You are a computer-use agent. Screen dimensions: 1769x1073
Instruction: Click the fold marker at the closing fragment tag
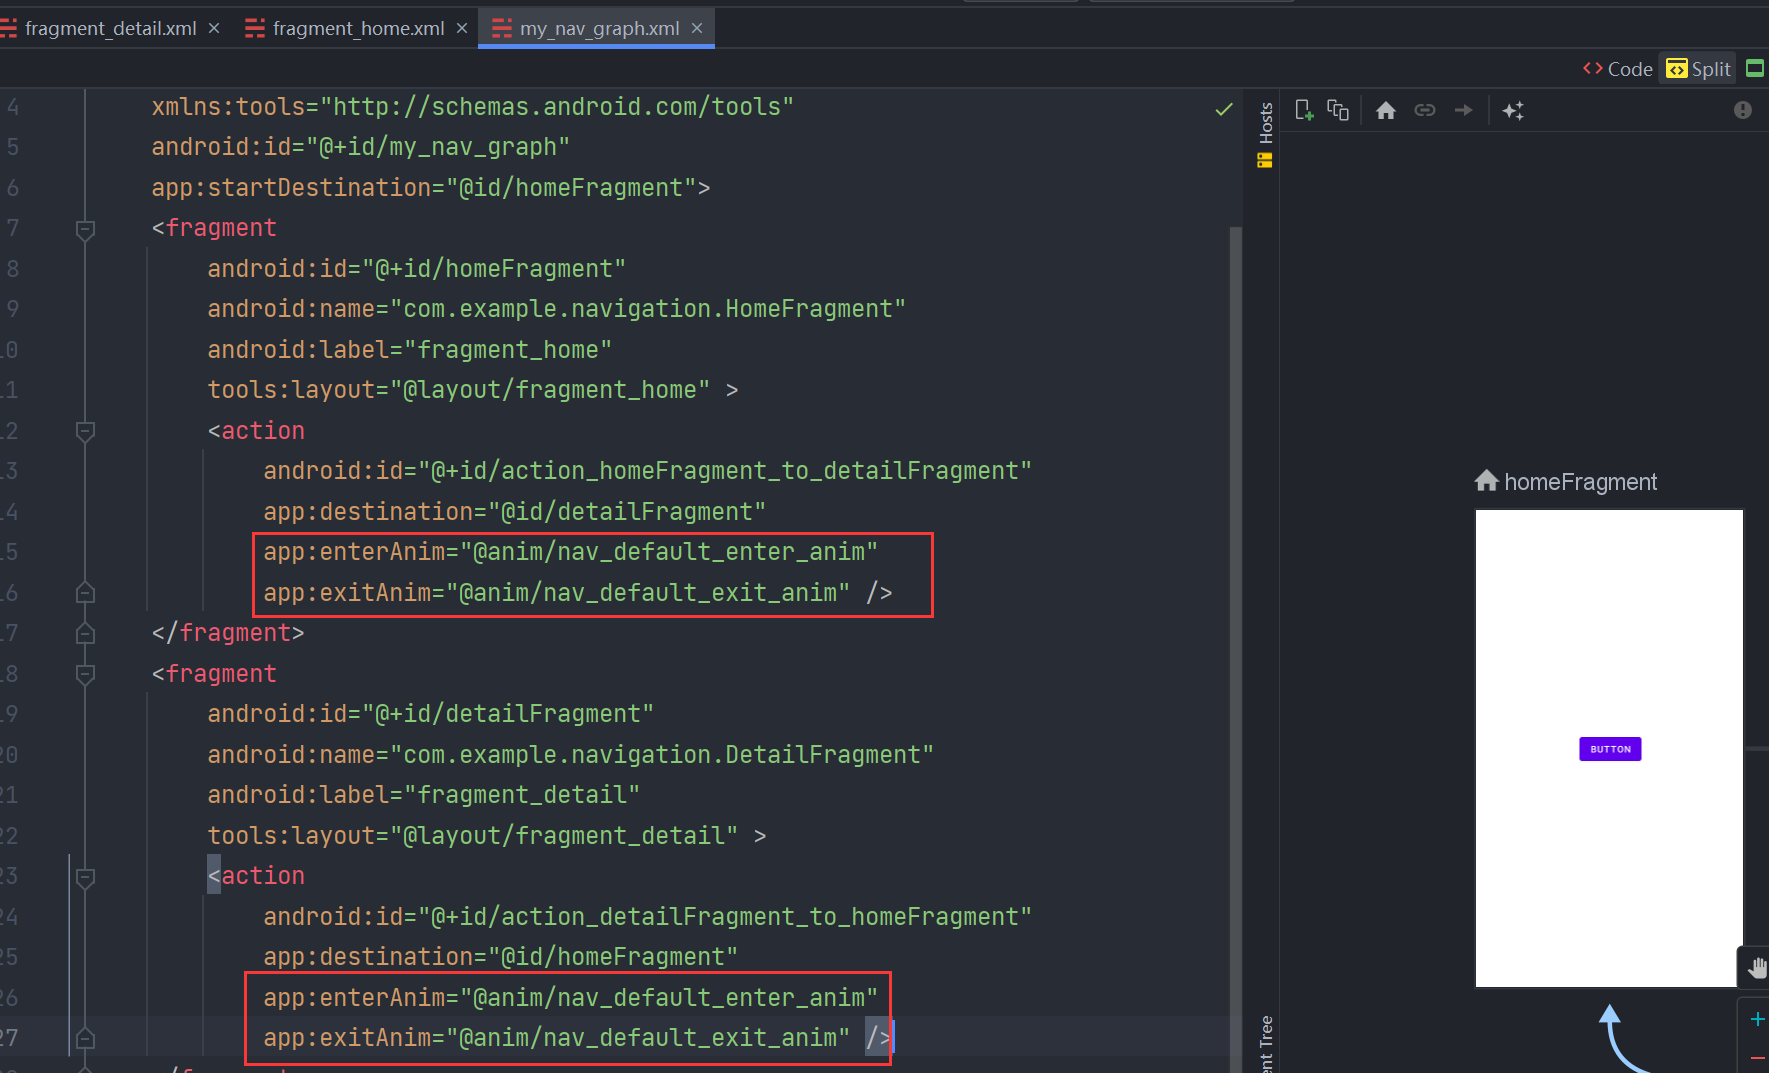(85, 633)
